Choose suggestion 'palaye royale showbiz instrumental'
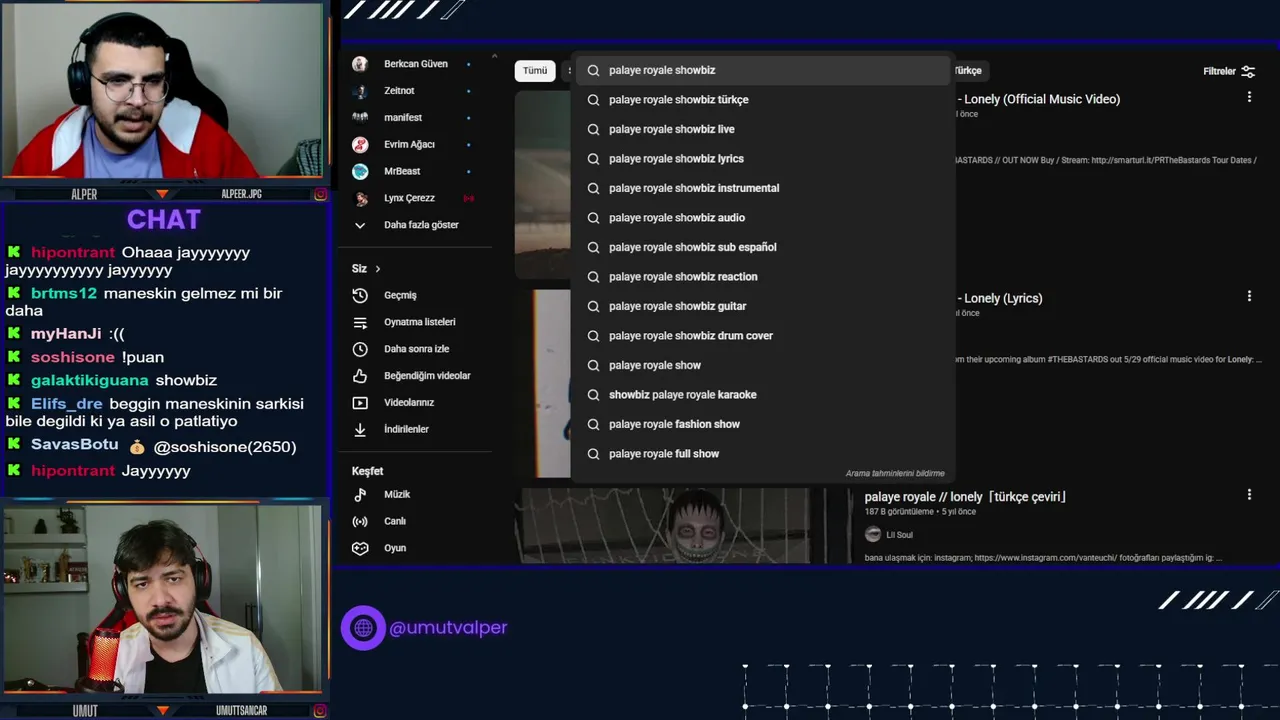The height and width of the screenshot is (720, 1280). [x=761, y=188]
